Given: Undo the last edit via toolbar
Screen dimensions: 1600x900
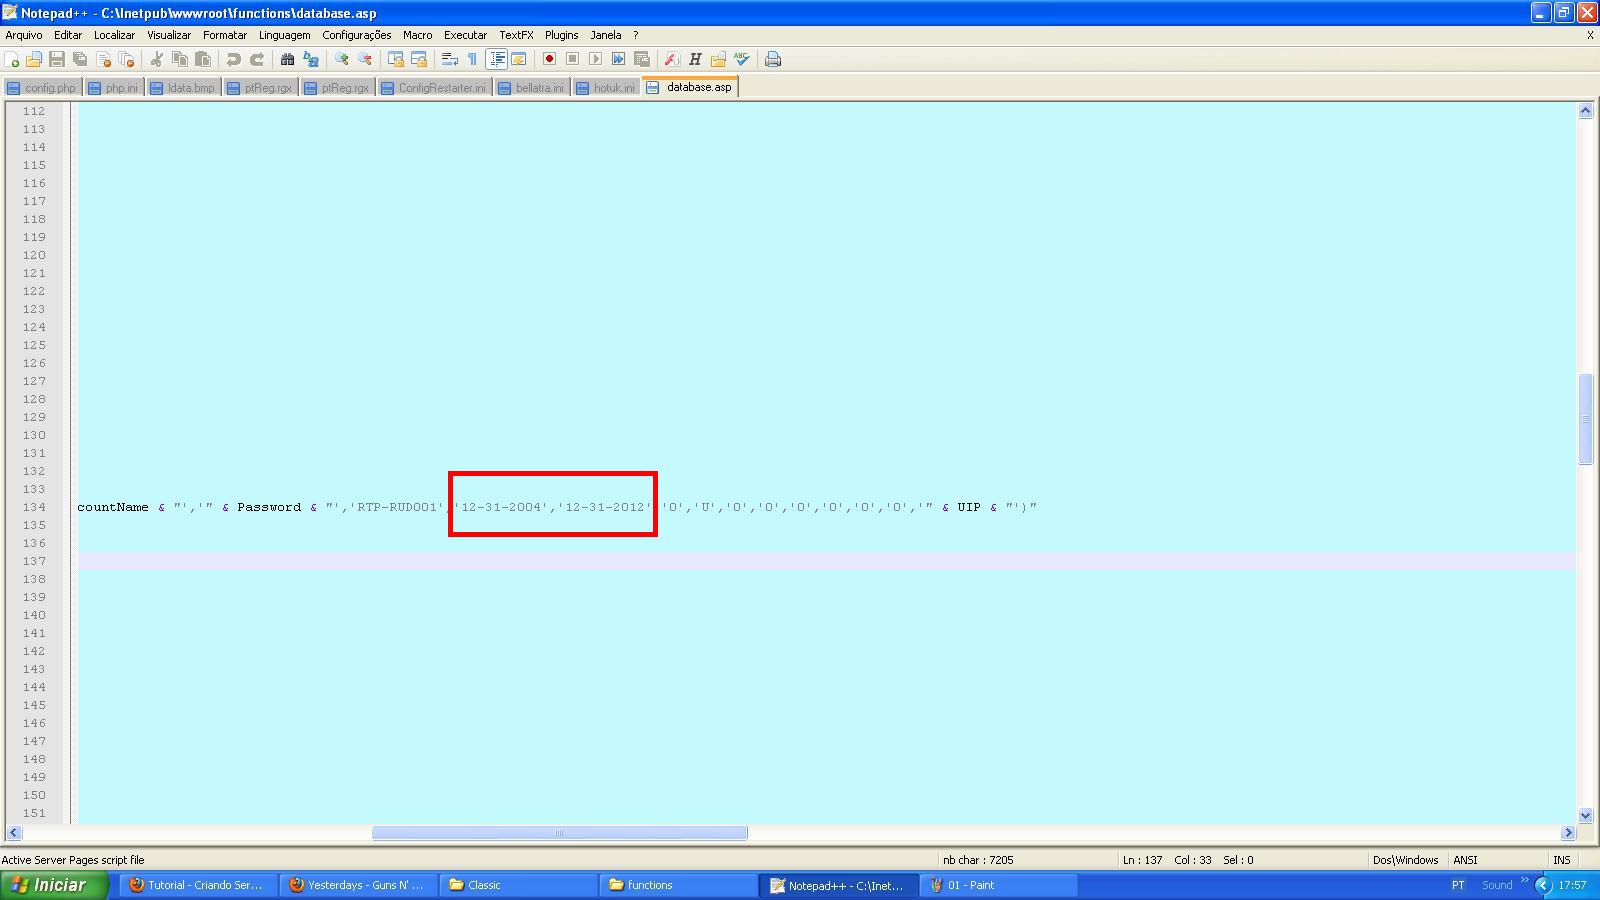Looking at the screenshot, I should 234,59.
